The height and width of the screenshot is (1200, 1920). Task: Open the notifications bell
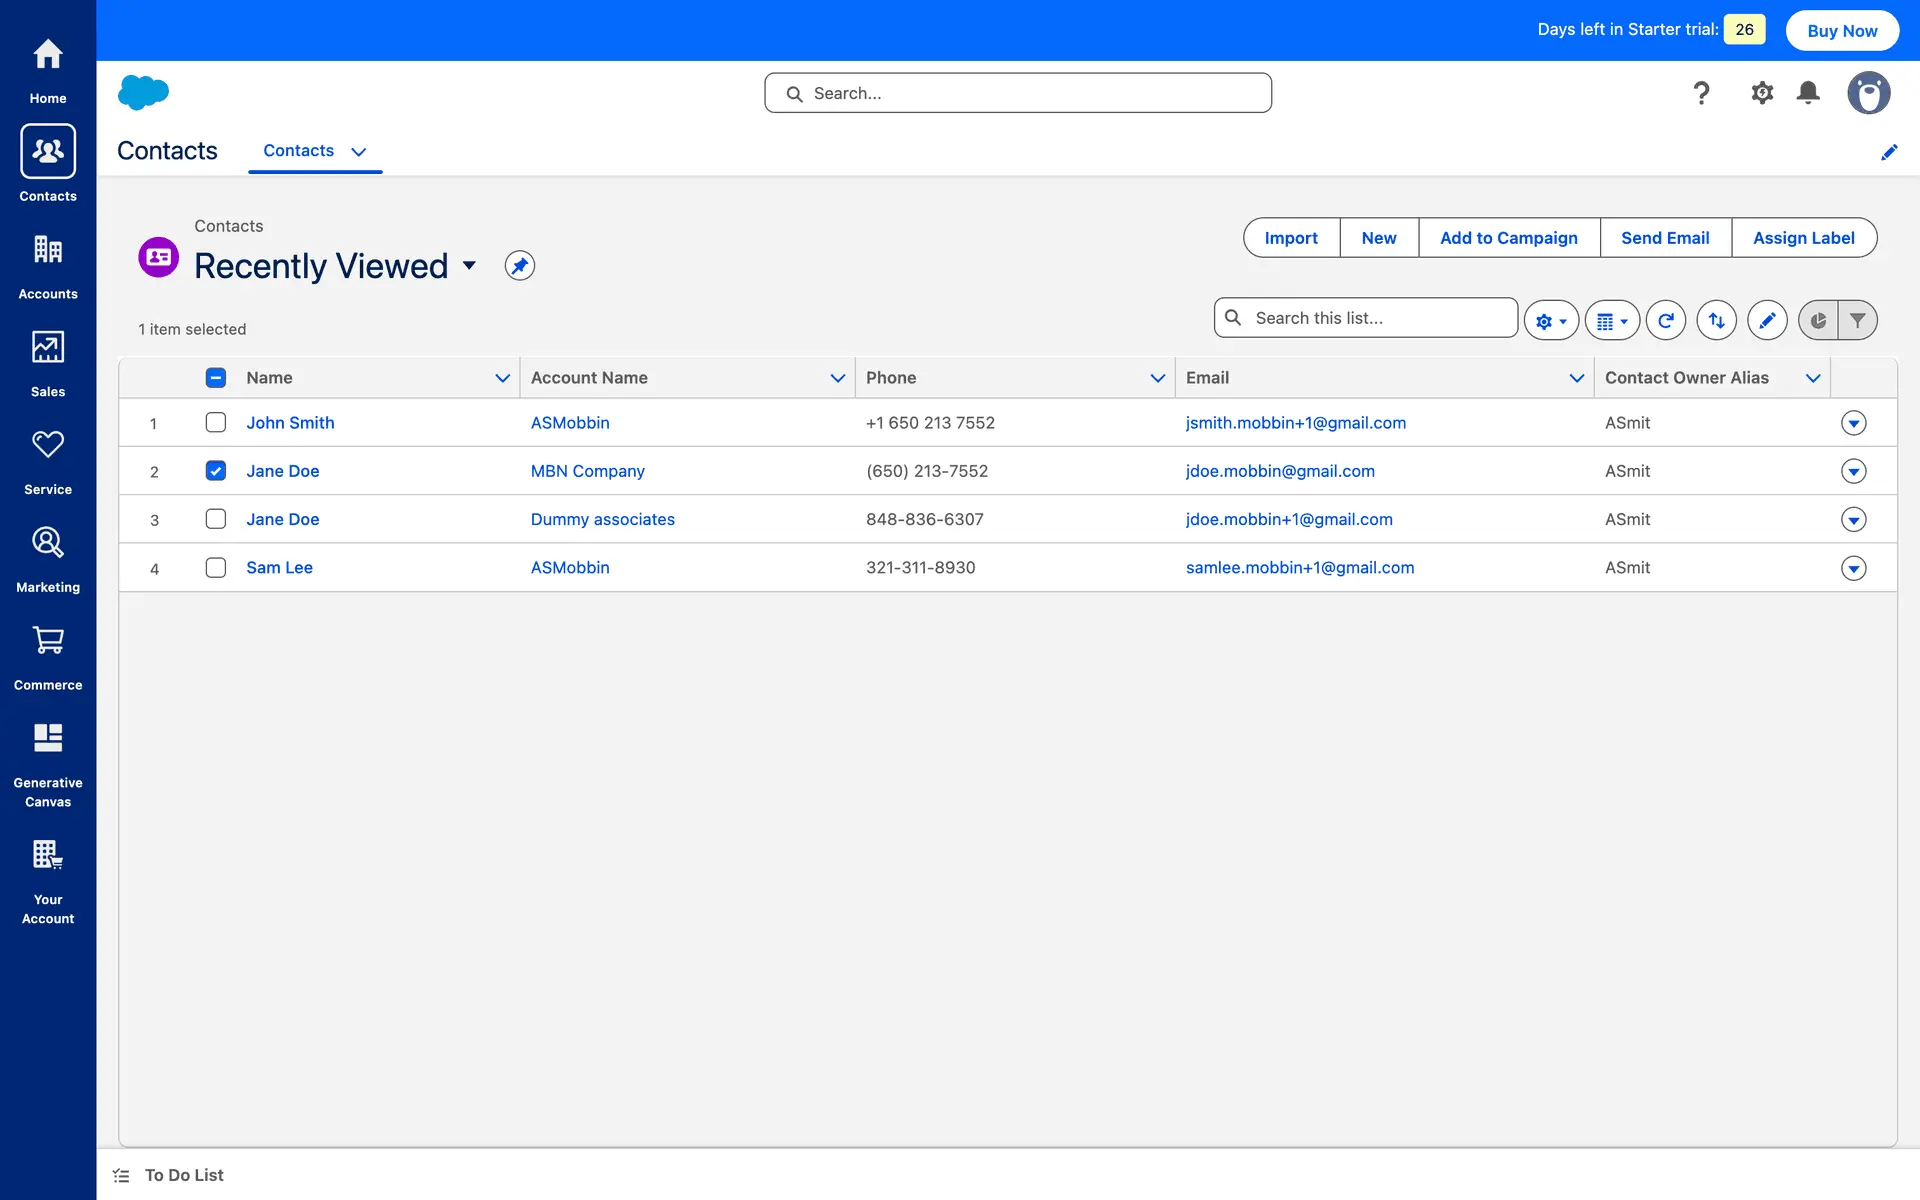[1807, 93]
